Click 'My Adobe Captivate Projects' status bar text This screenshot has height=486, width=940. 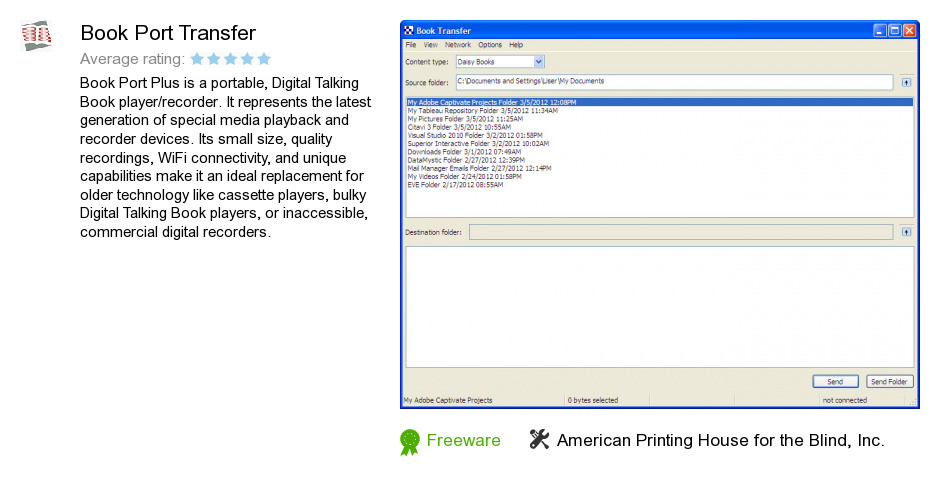(448, 400)
